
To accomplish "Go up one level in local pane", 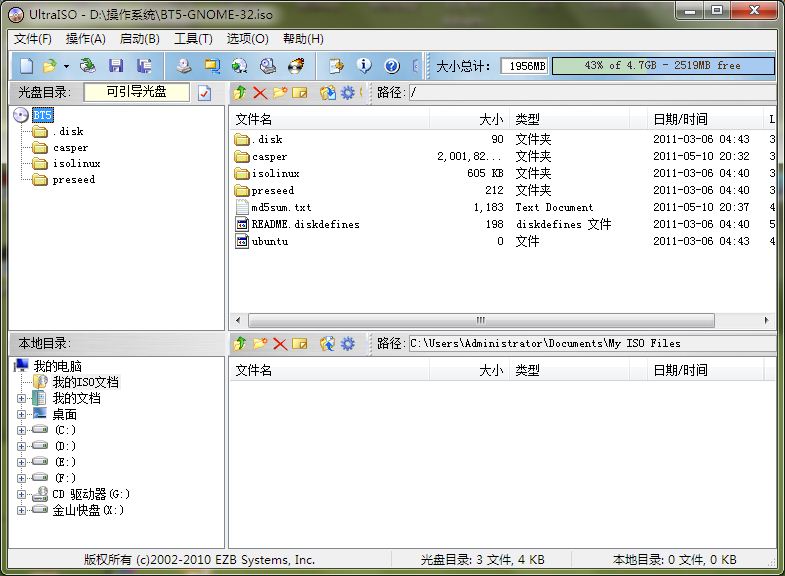I will click(x=240, y=344).
